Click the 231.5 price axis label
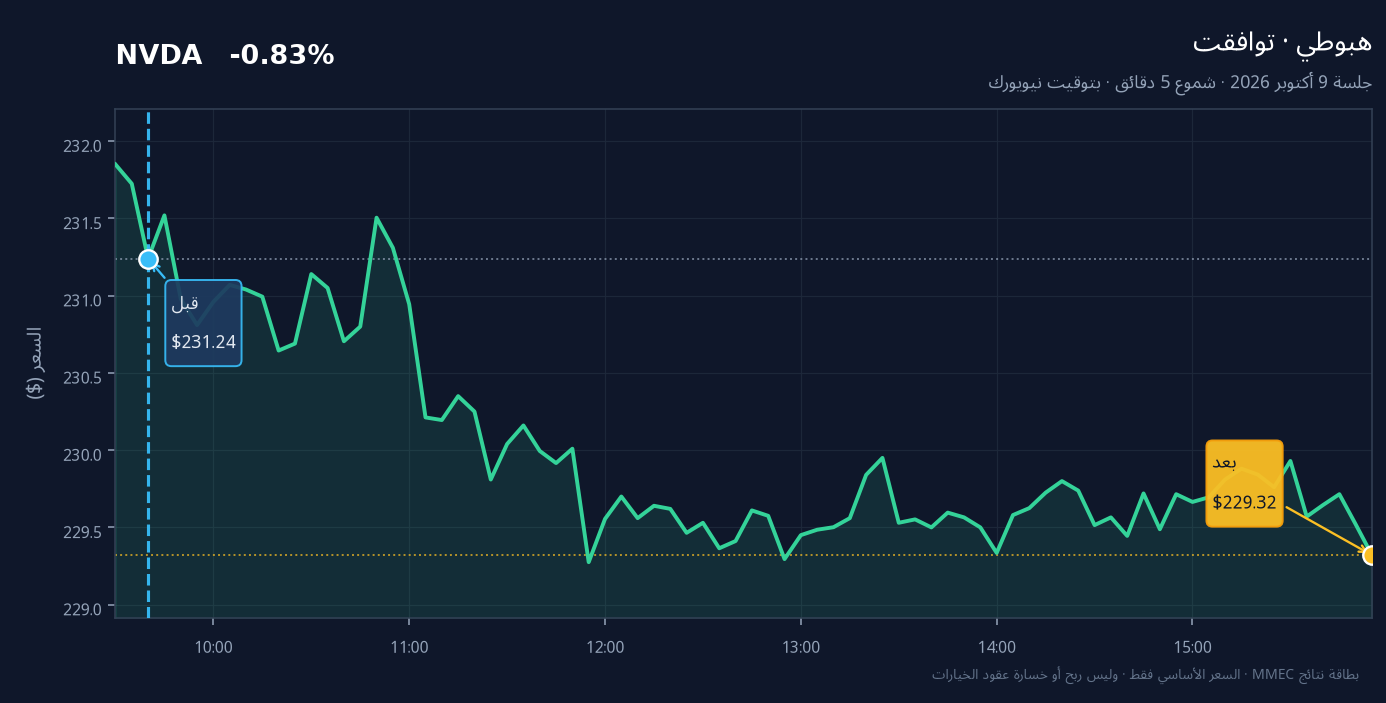Viewport: 1386px width, 703px height. (x=82, y=223)
